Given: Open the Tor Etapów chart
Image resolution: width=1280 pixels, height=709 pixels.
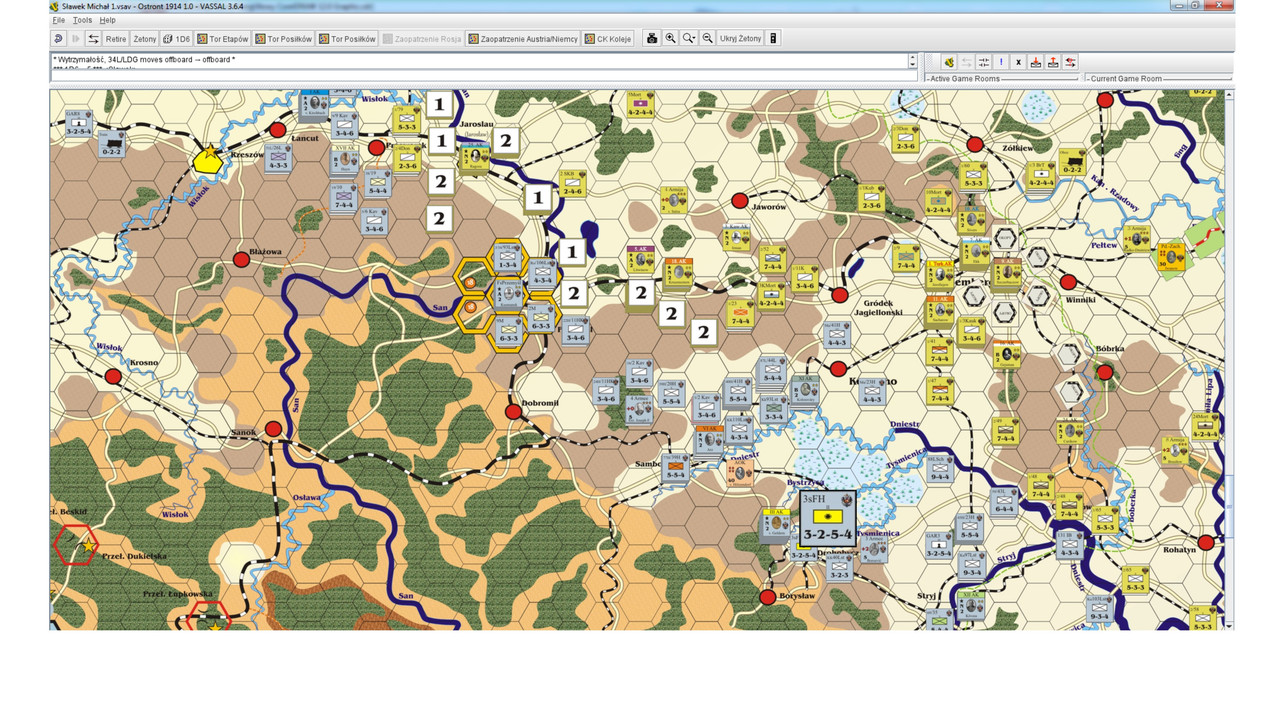Looking at the screenshot, I should [x=223, y=39].
